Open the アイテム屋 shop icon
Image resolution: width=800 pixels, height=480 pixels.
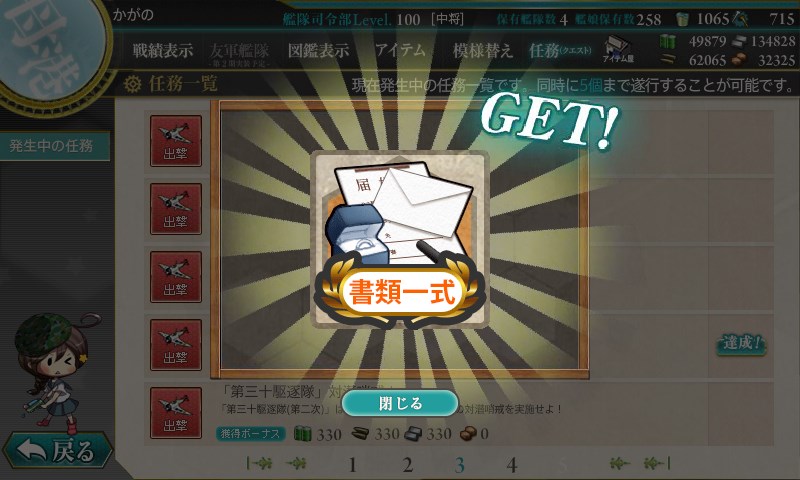[618, 49]
